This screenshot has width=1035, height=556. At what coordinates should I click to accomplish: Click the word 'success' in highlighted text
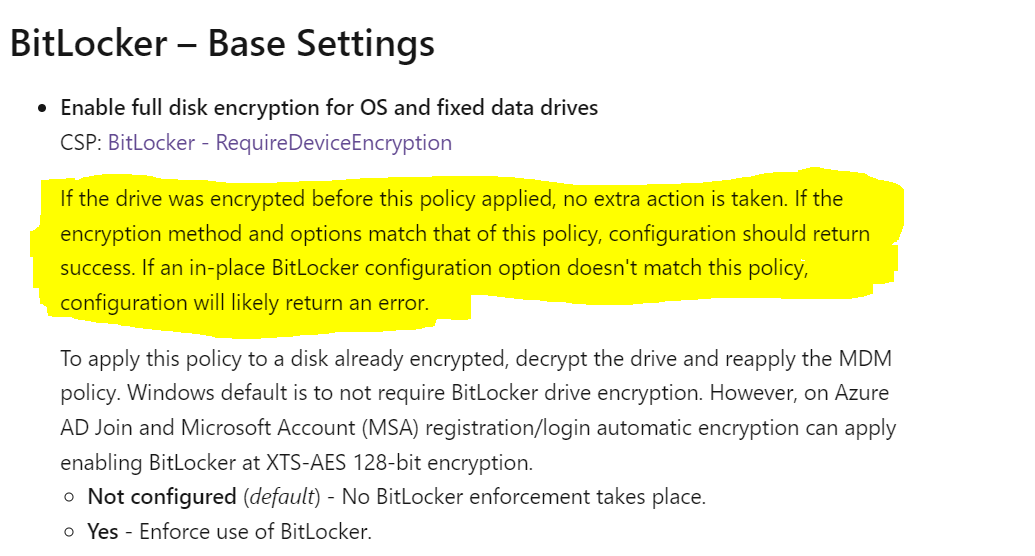[97, 268]
